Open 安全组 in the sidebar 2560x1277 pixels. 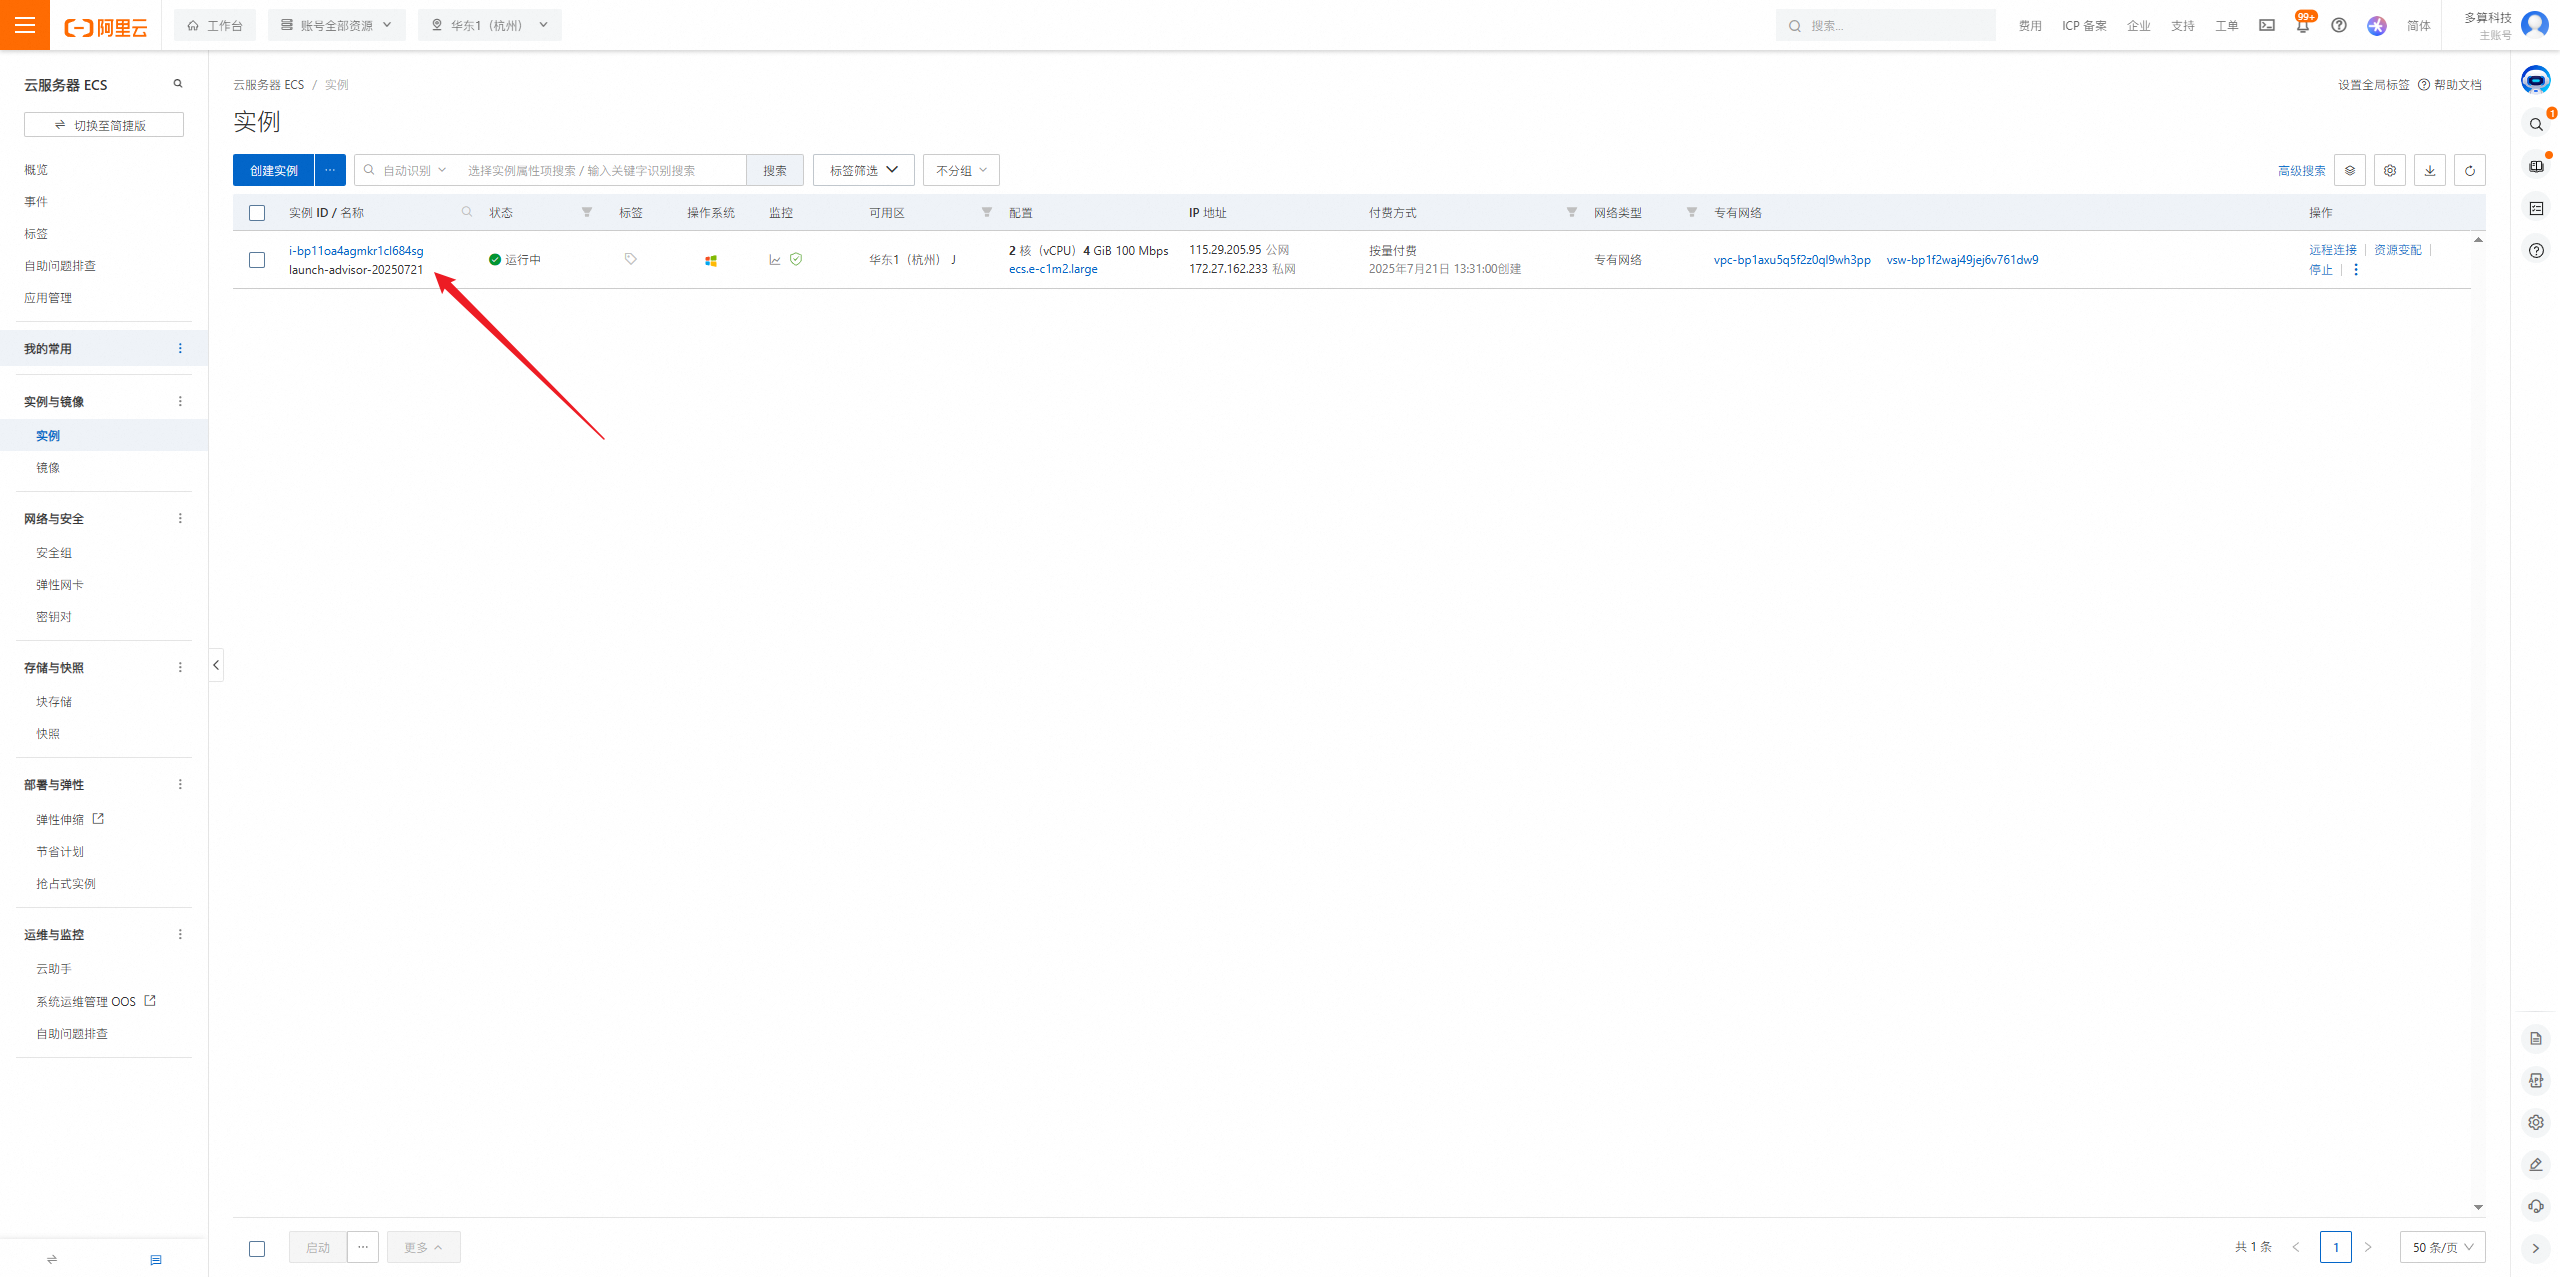[54, 553]
